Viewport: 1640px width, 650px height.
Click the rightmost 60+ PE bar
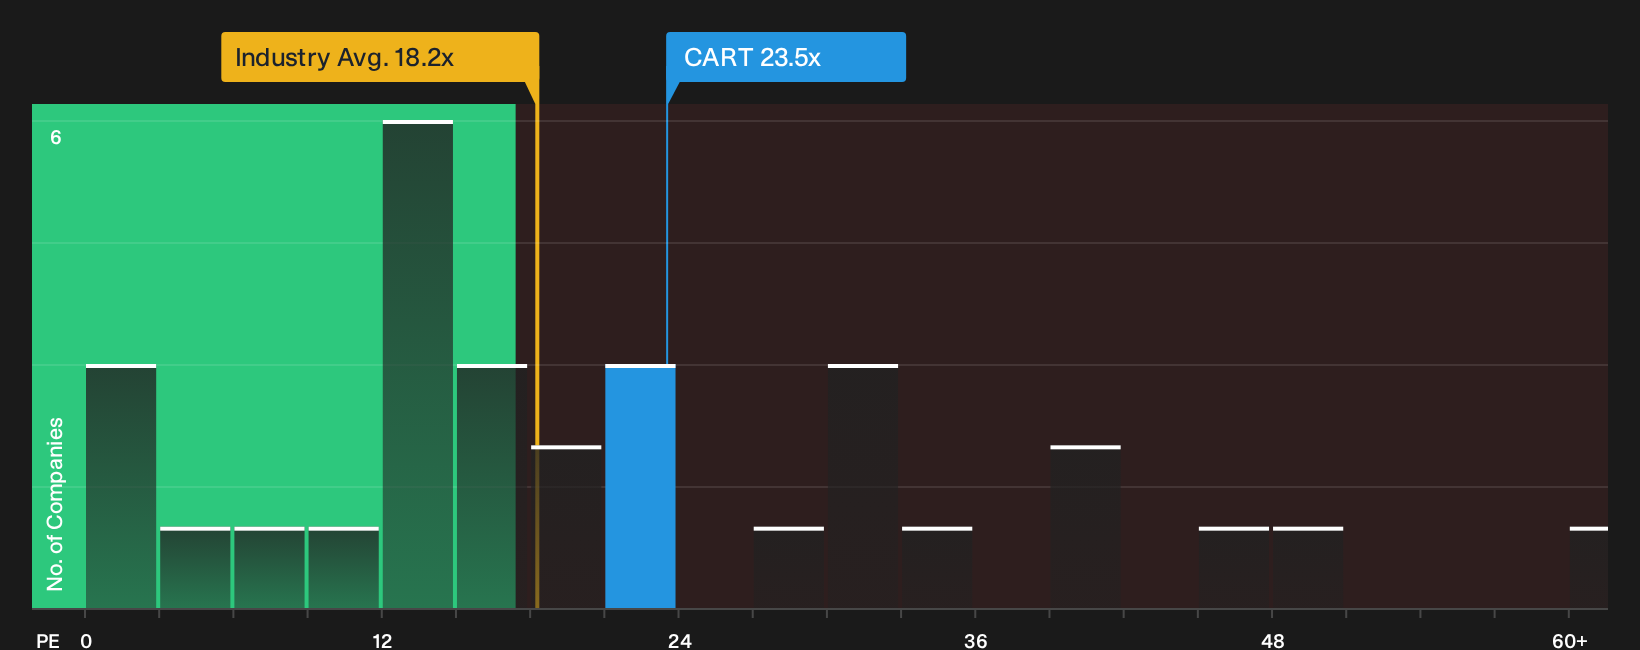coord(1589,568)
